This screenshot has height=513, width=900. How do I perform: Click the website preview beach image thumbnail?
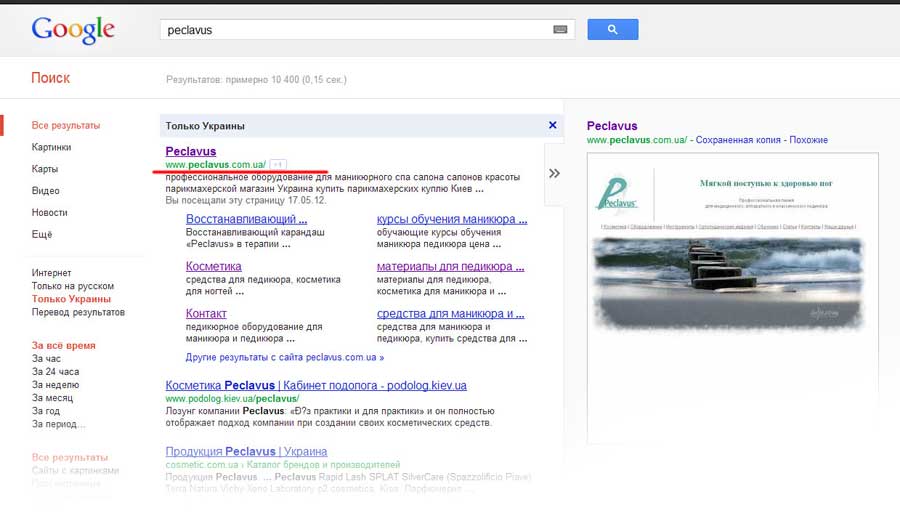click(728, 284)
